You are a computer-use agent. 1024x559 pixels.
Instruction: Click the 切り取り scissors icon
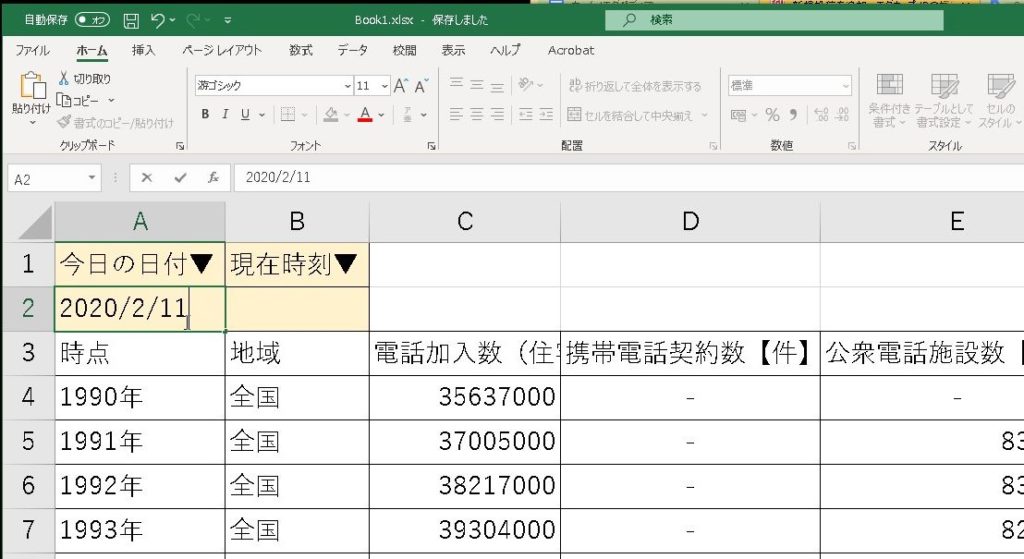pos(65,79)
